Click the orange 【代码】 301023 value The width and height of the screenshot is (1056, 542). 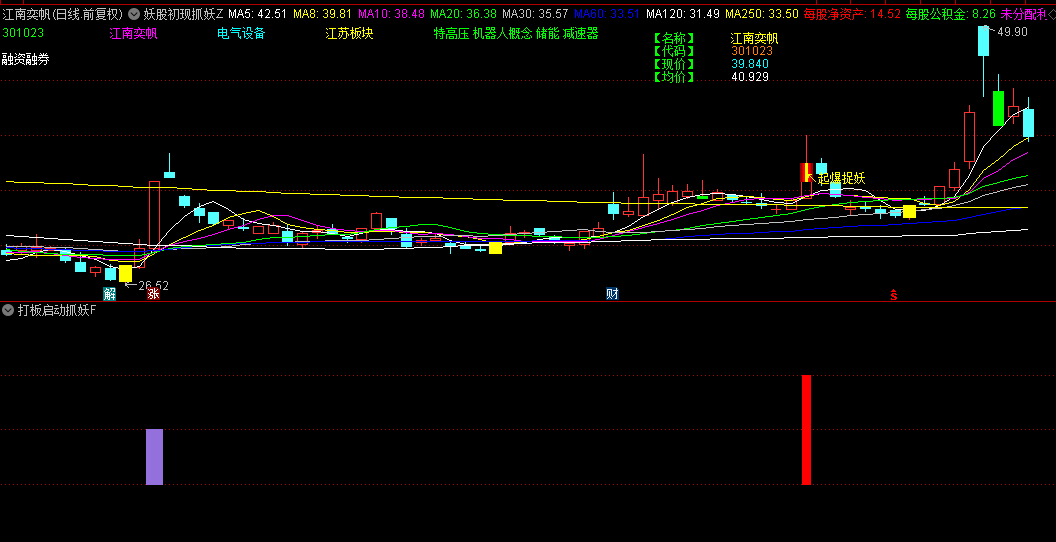point(752,50)
